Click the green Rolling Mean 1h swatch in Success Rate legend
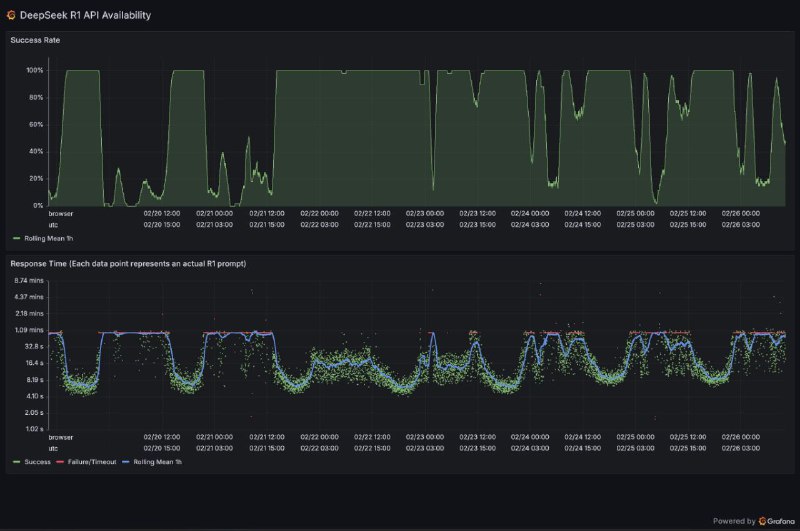Image resolution: width=800 pixels, height=531 pixels. pos(16,239)
